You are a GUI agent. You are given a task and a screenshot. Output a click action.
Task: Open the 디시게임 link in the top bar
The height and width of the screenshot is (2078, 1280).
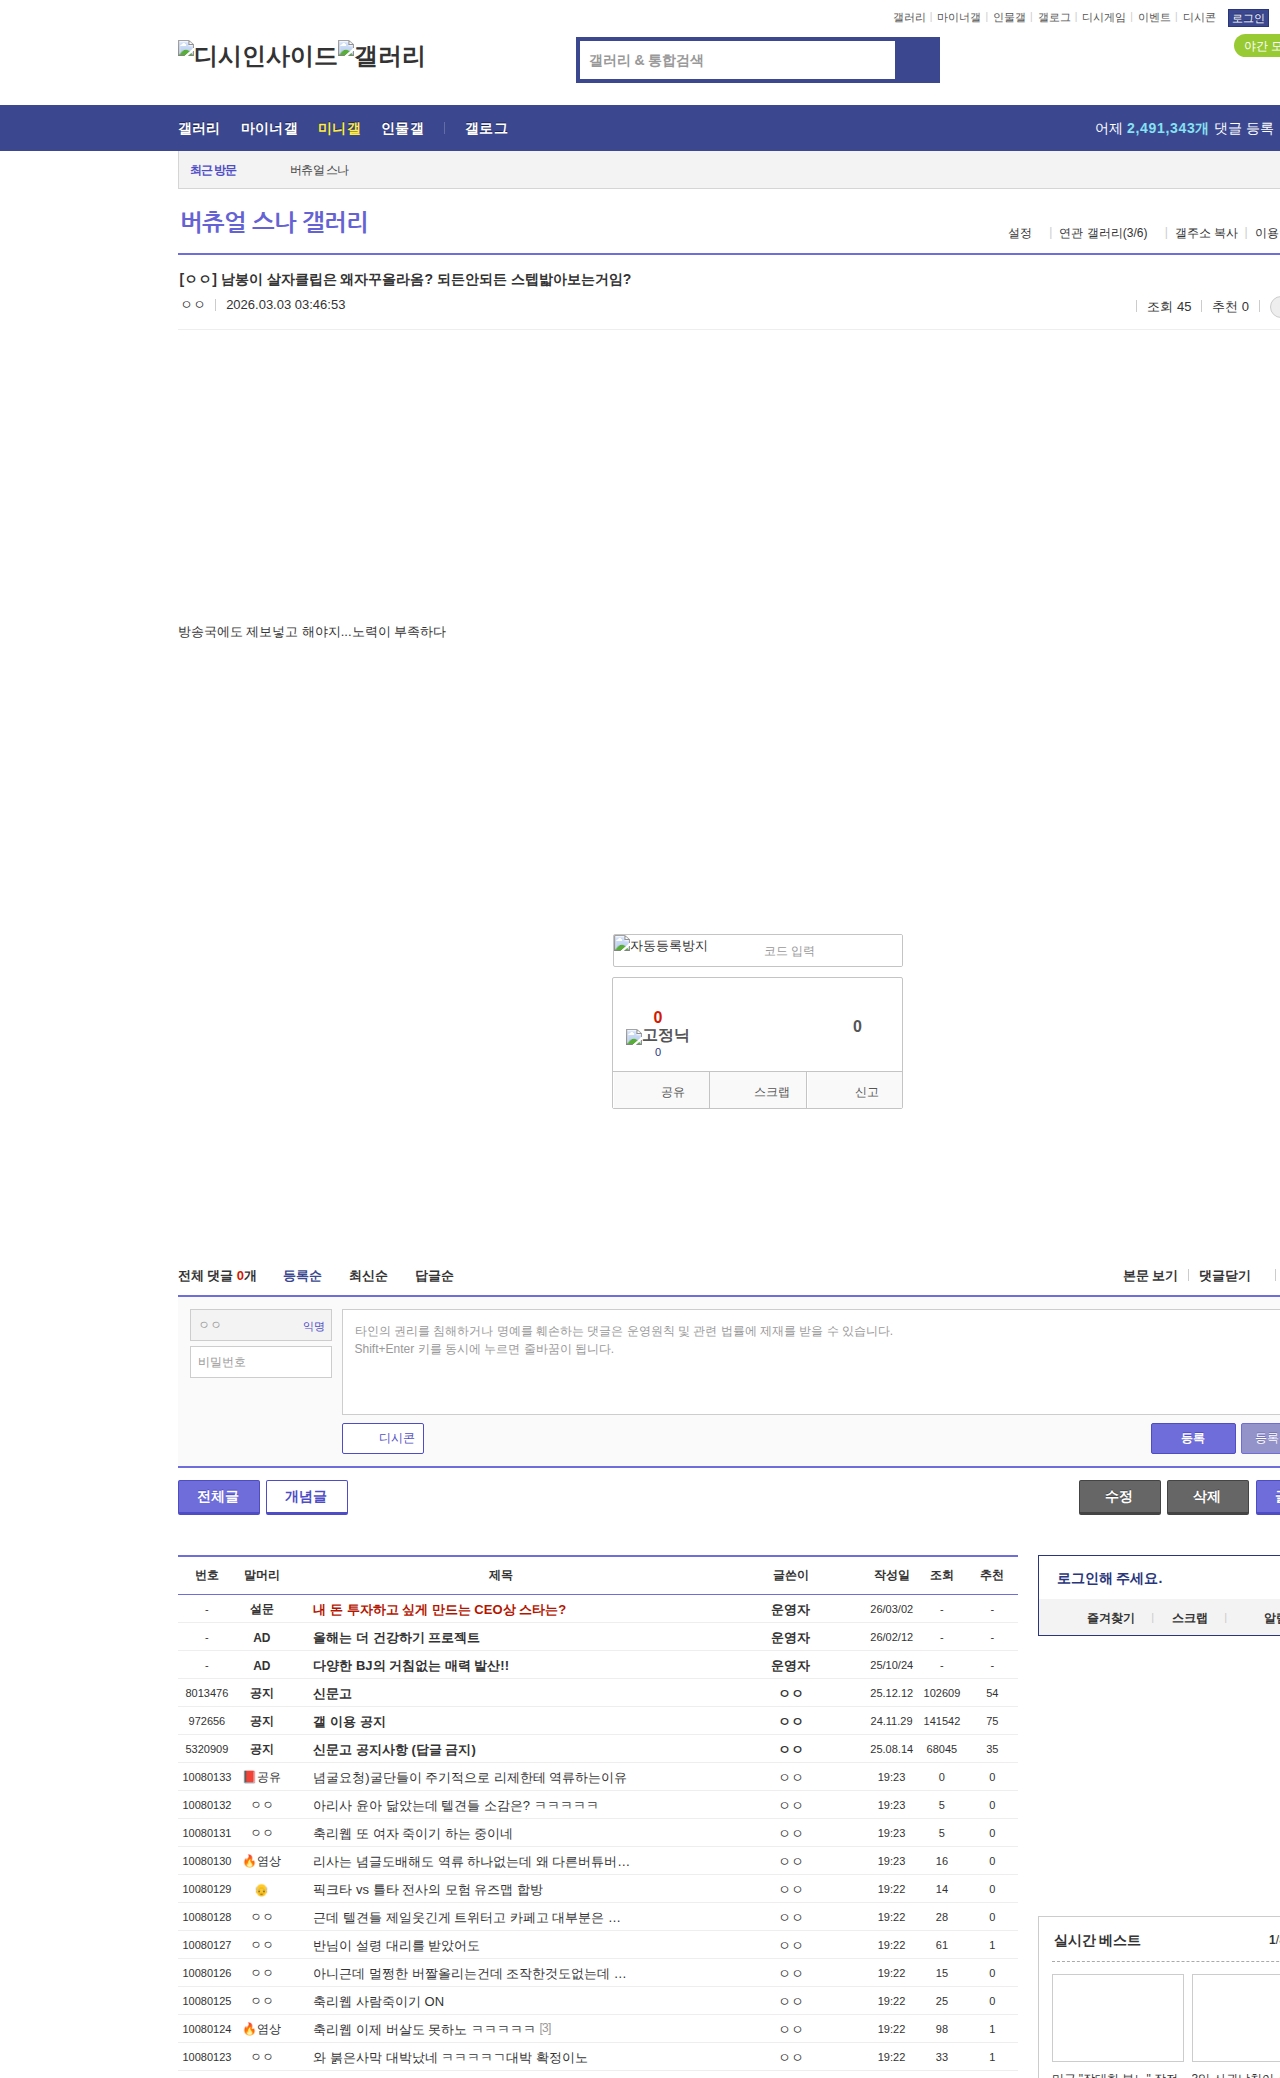point(1103,17)
